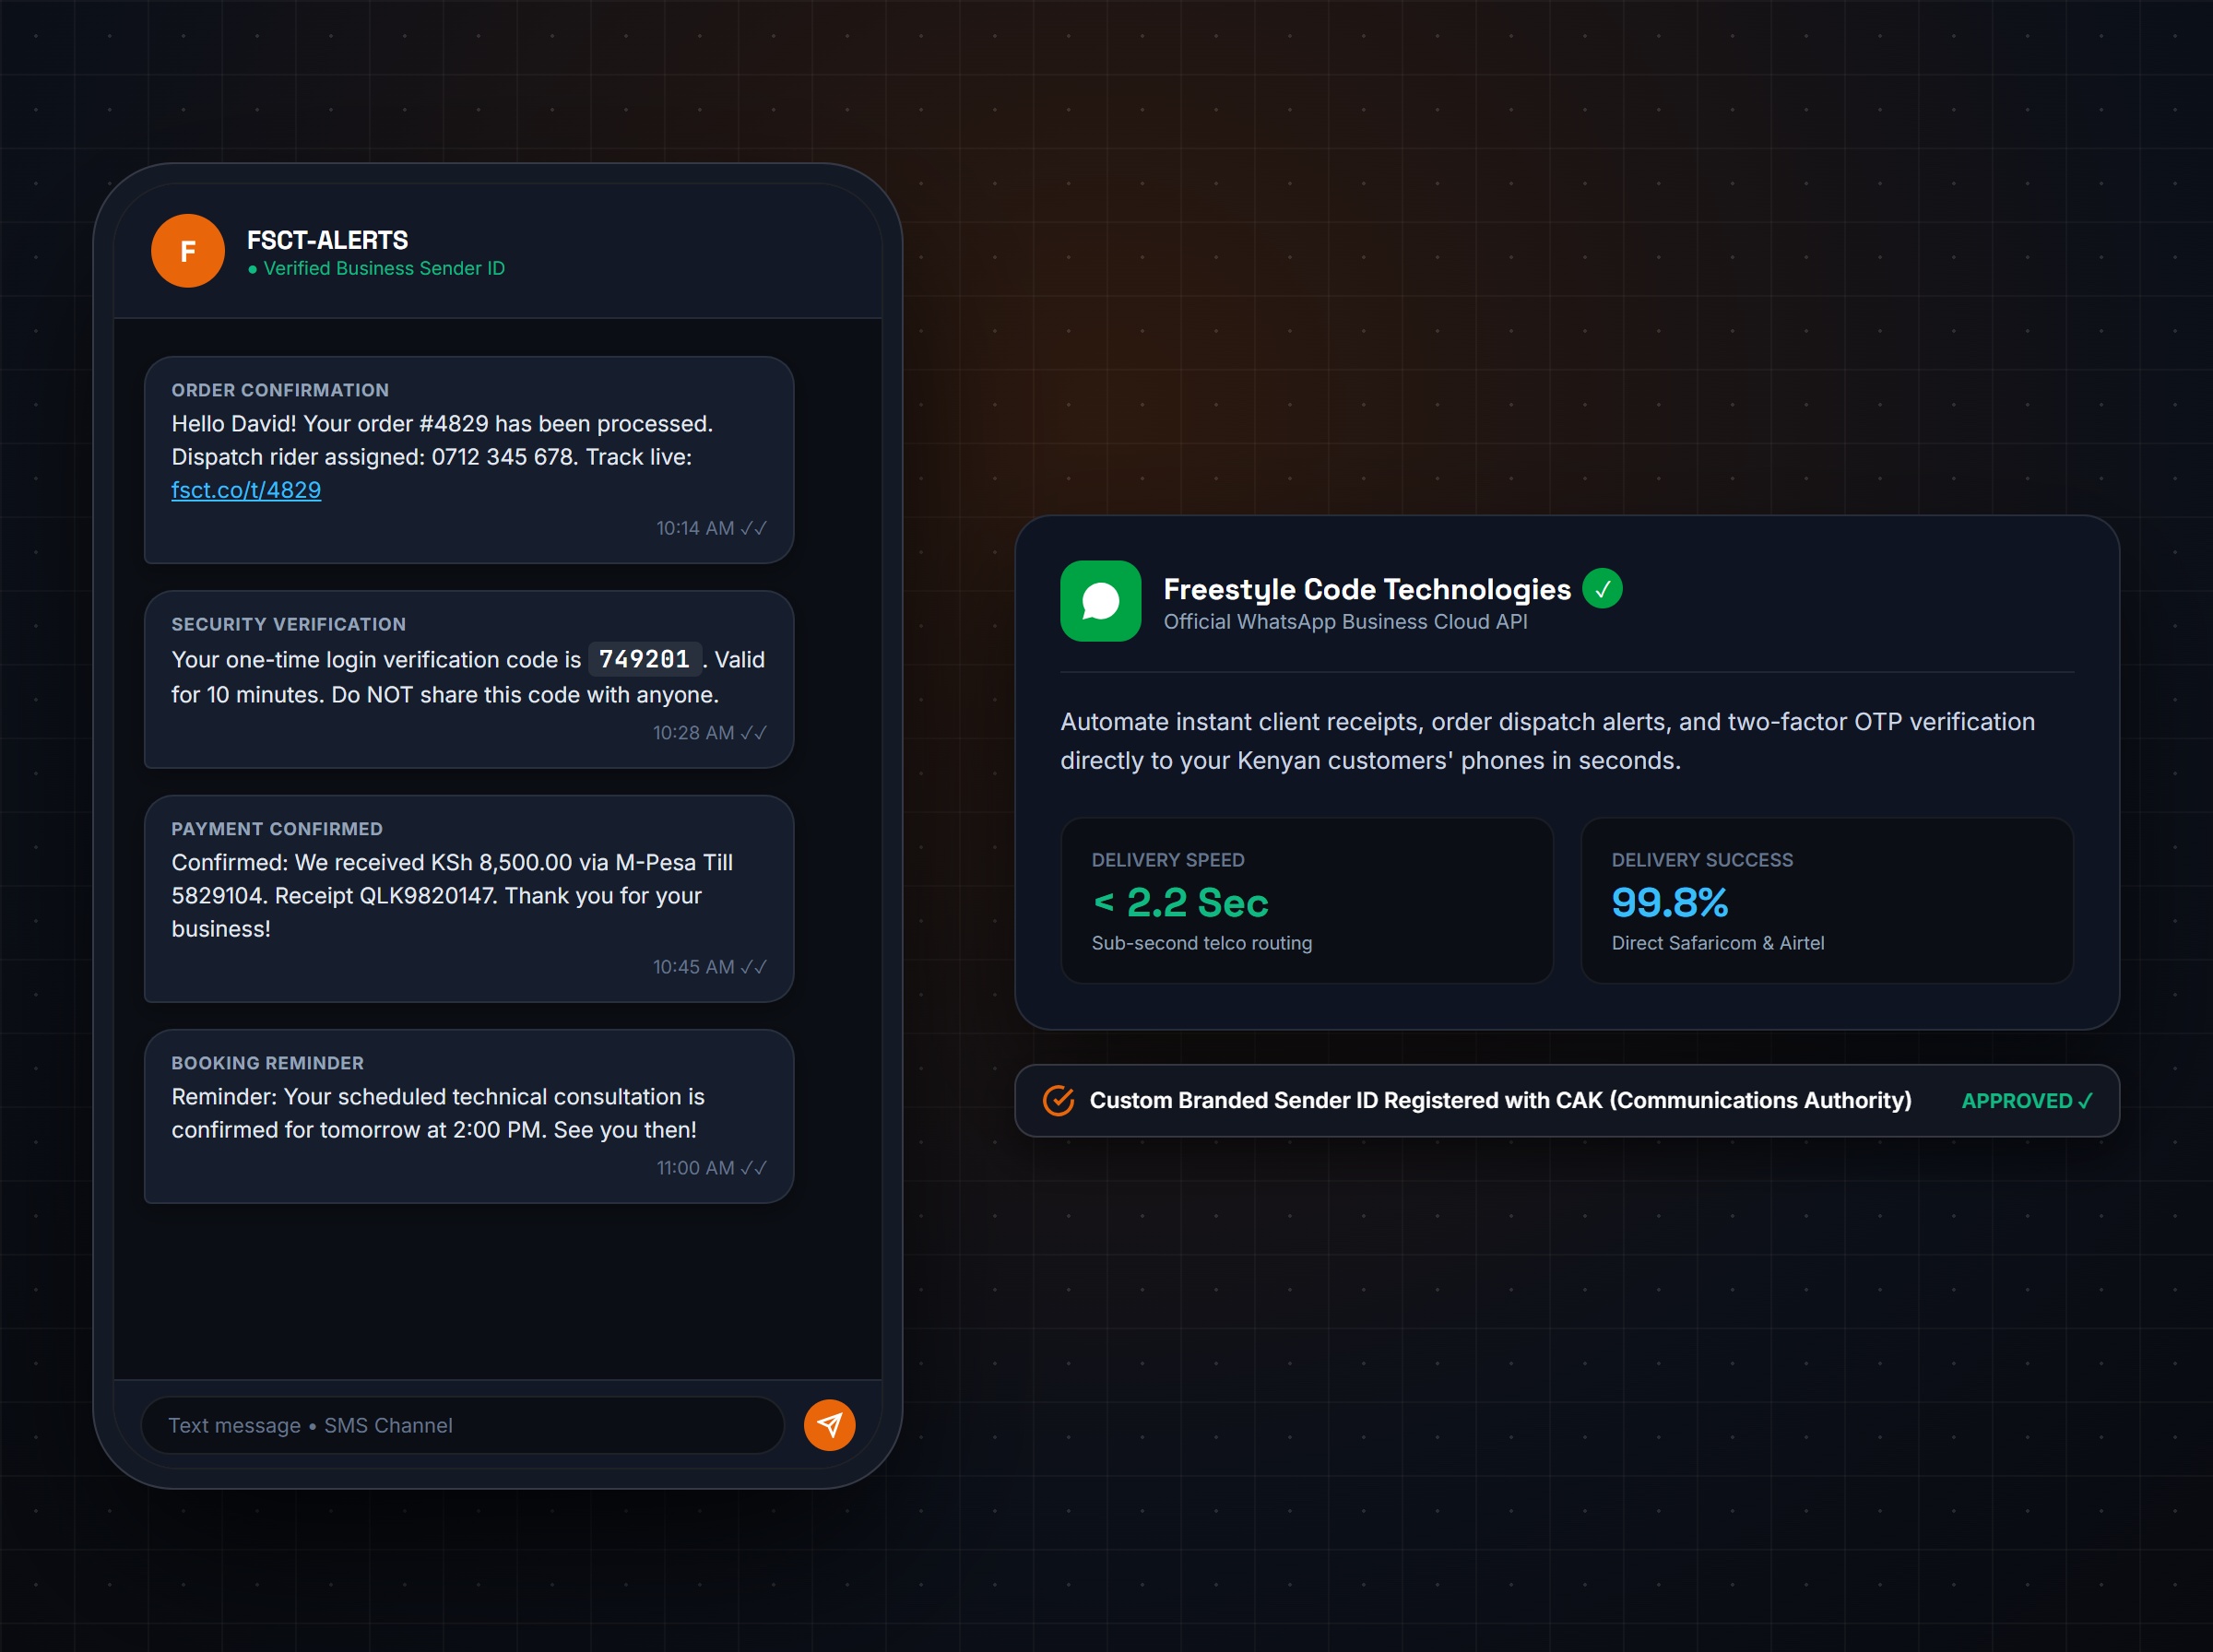Click the double-tick read receipt at 10:45 AM
This screenshot has height=1652, width=2213.
[753, 967]
